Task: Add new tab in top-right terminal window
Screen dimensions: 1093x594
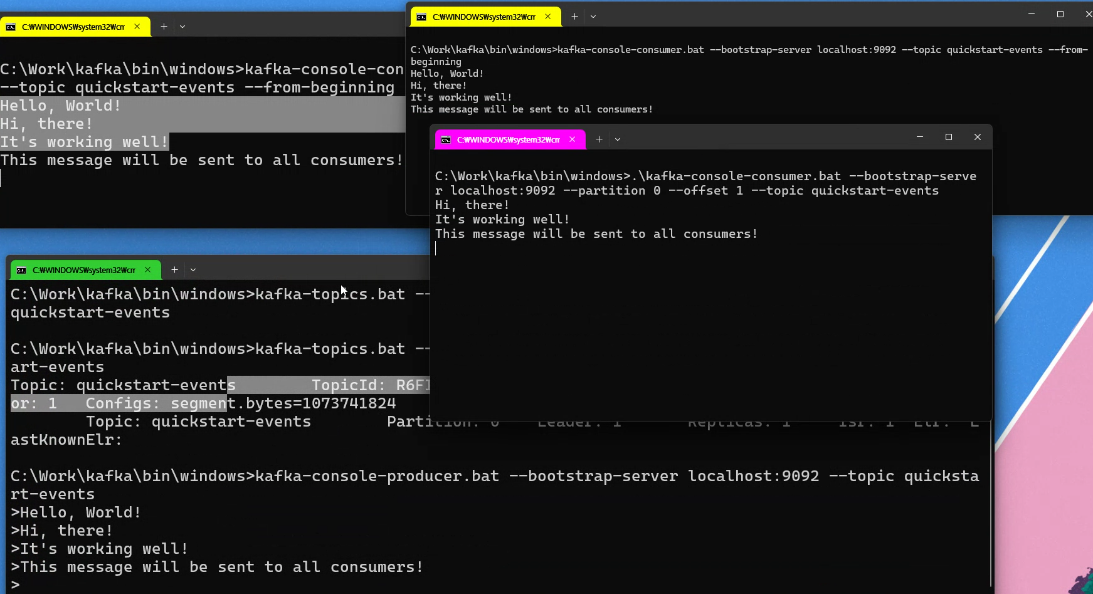Action: click(x=574, y=17)
